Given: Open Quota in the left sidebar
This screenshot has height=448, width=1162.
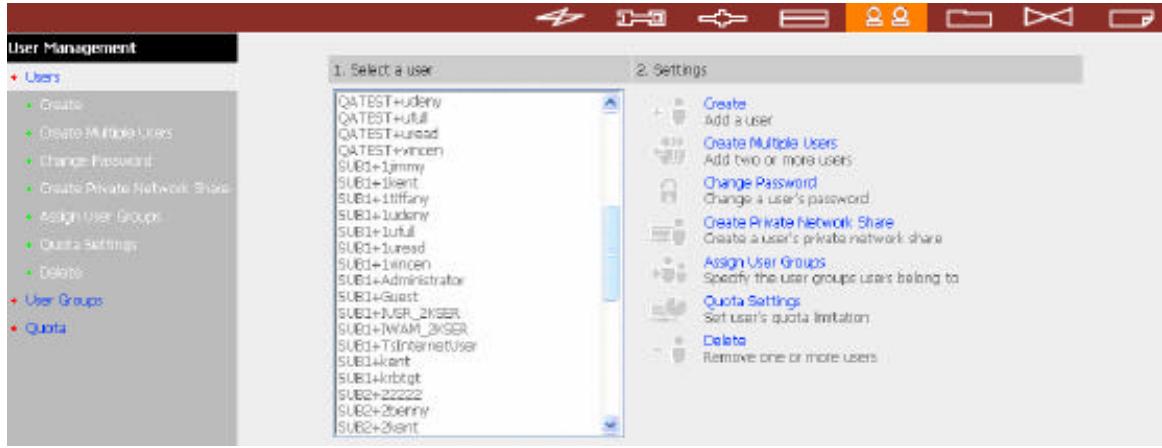Looking at the screenshot, I should pyautogui.click(x=45, y=328).
